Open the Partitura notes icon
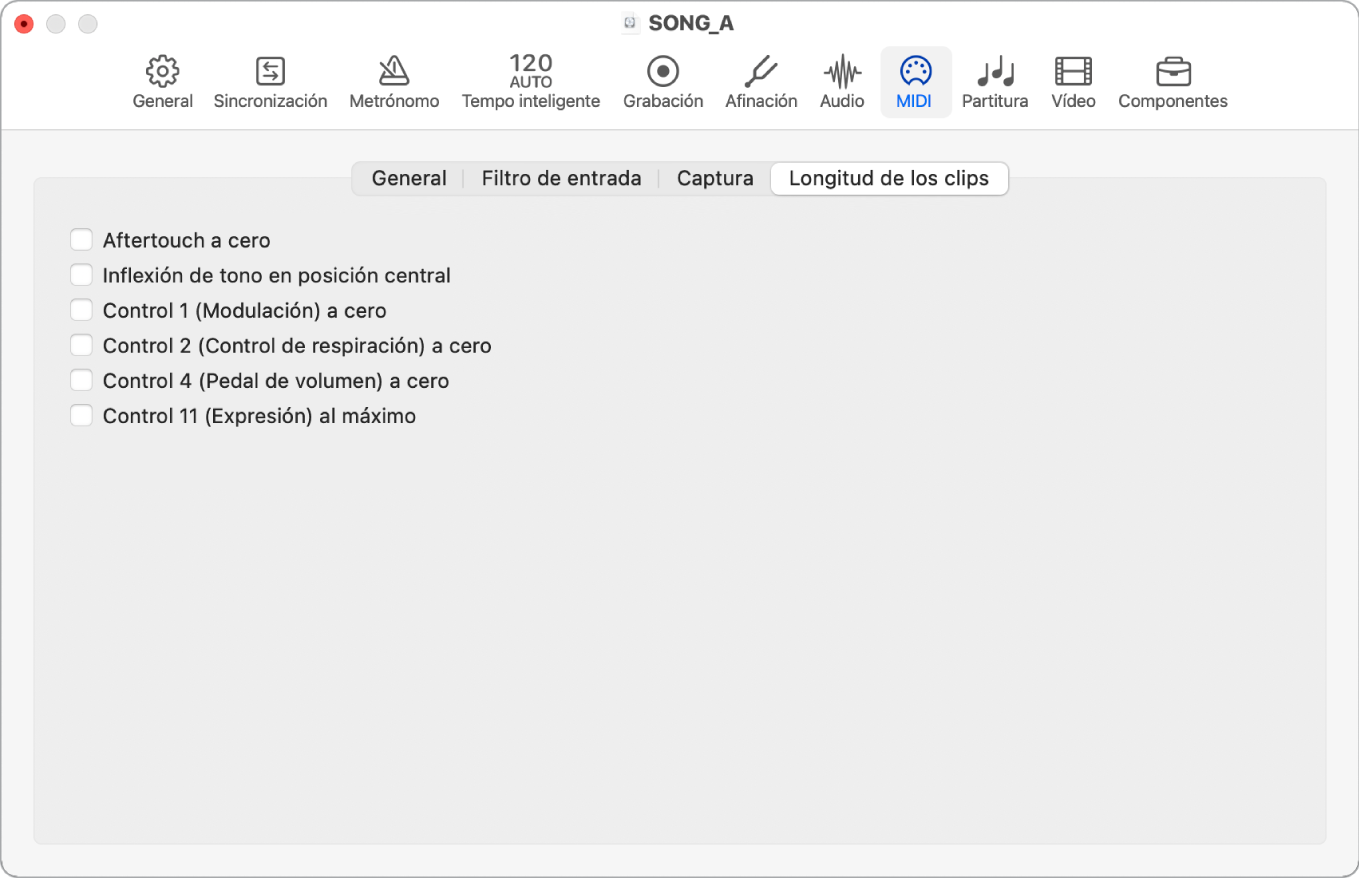Viewport: 1359px width, 878px height. [x=995, y=80]
